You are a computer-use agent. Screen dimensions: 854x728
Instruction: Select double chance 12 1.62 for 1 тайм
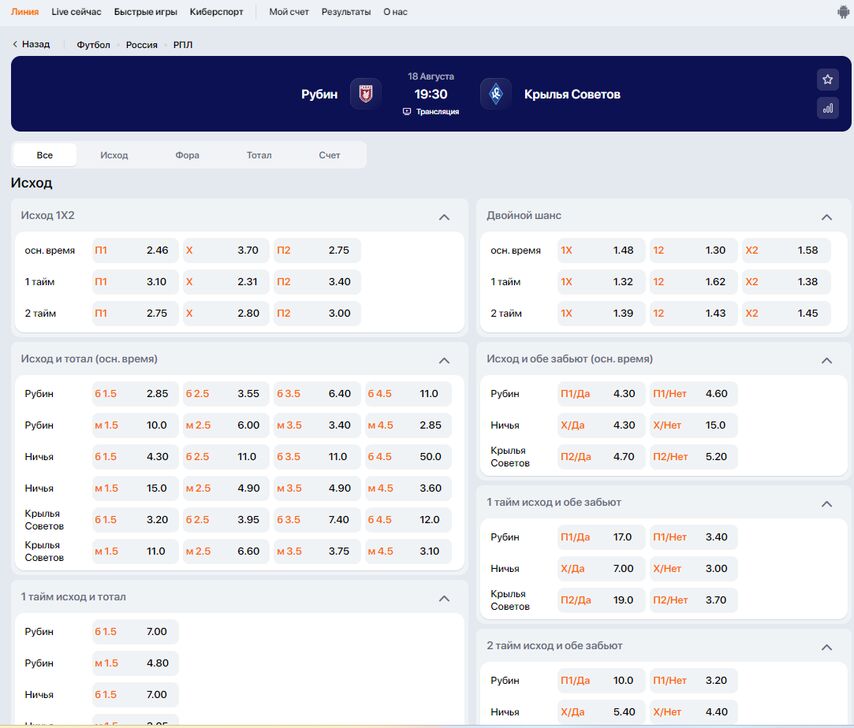[693, 282]
